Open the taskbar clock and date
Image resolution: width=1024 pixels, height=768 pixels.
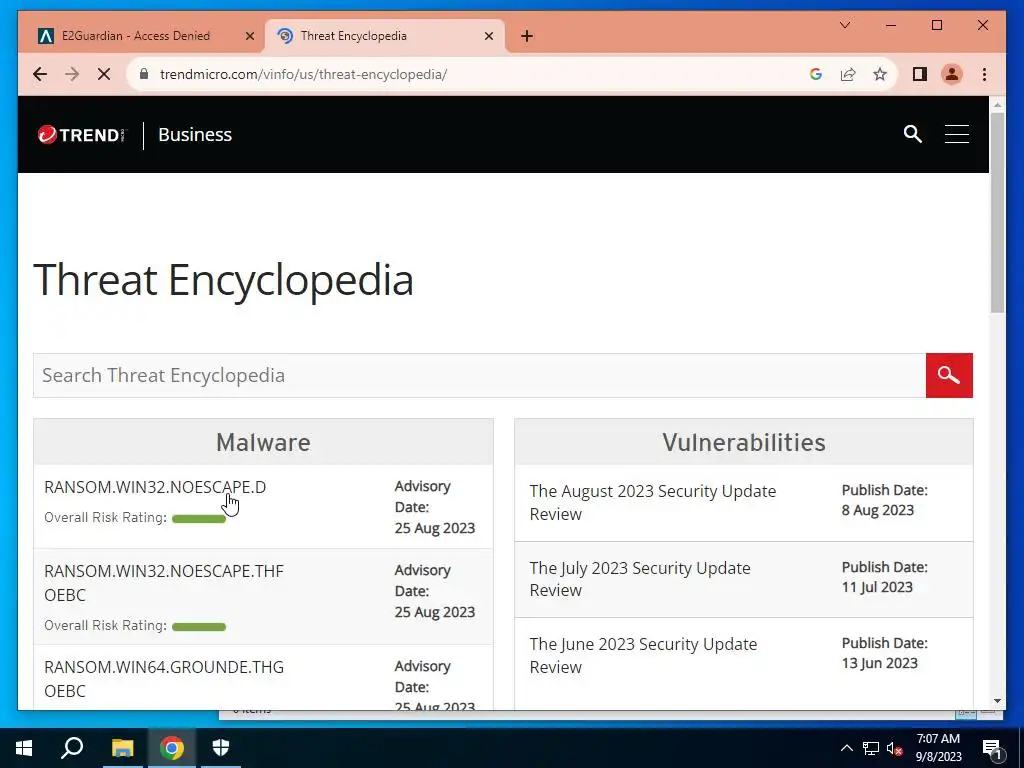(x=938, y=748)
